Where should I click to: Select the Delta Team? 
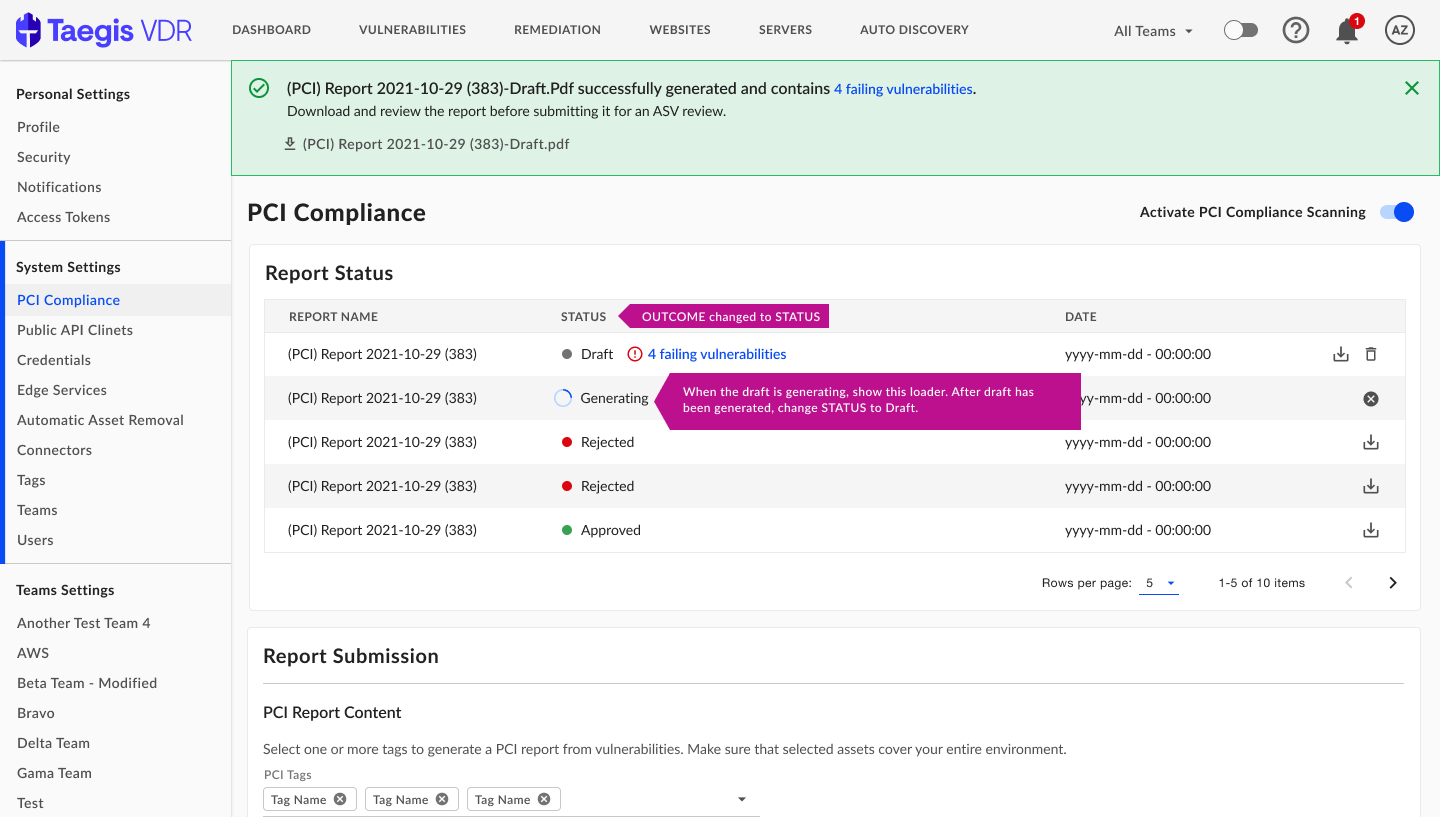coord(53,743)
